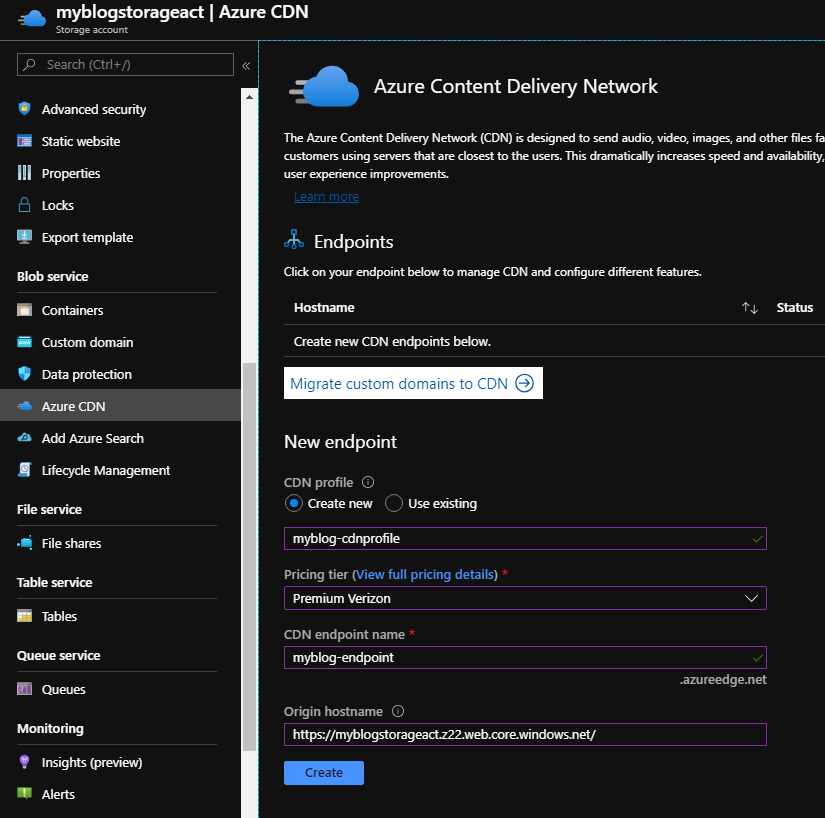
Task: Open the Learn more link
Action: [x=326, y=197]
